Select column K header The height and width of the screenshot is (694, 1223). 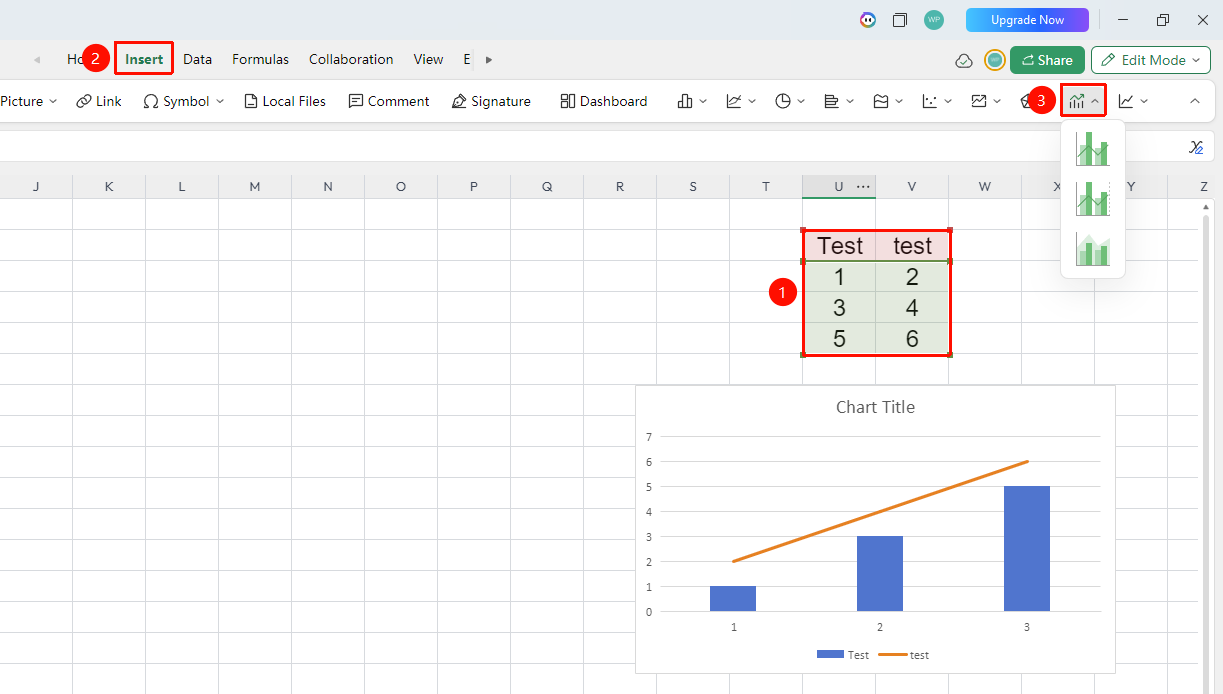click(x=109, y=186)
